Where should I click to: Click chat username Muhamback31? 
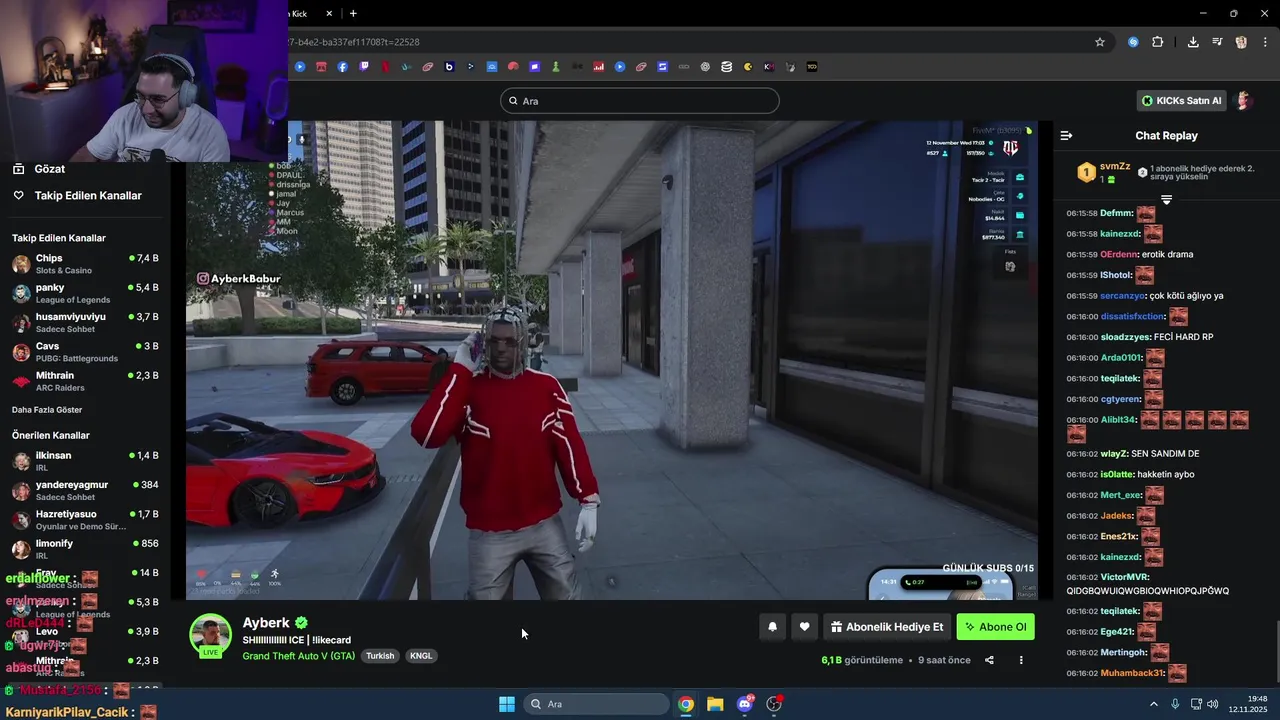(x=1133, y=673)
